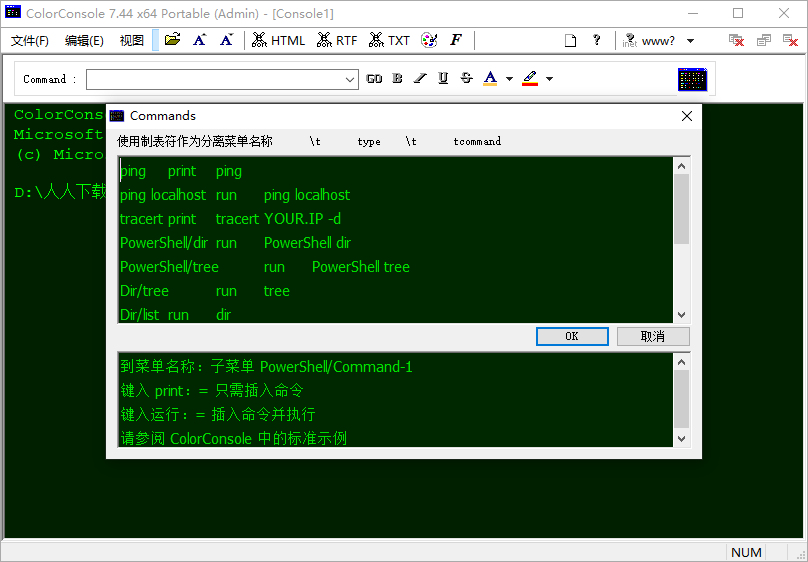808x562 pixels.
Task: Toggle strikethrough formatting
Action: point(466,78)
